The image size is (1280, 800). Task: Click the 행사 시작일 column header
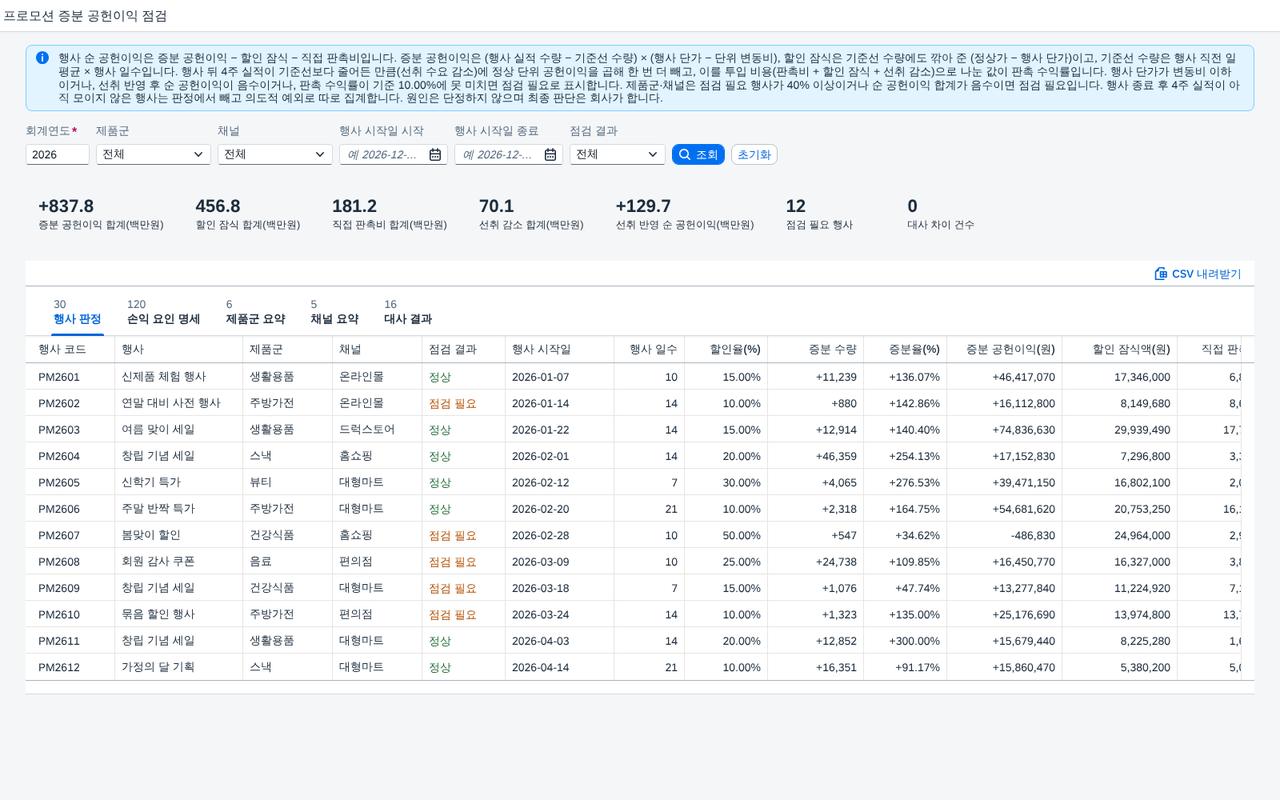[x=559, y=349]
